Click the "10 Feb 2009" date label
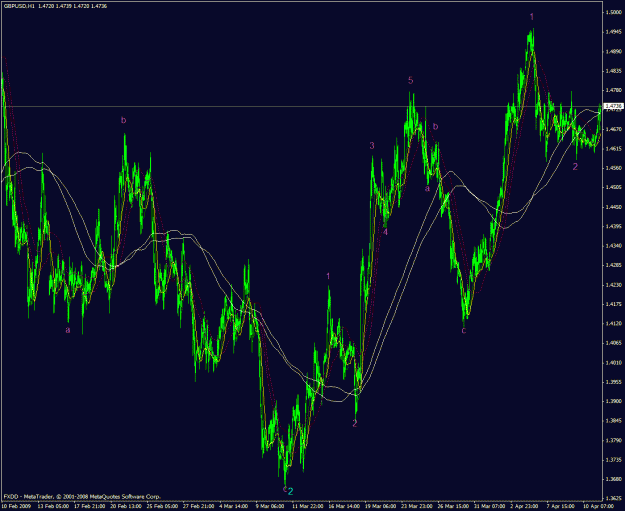This screenshot has width=625, height=511. (x=16, y=506)
